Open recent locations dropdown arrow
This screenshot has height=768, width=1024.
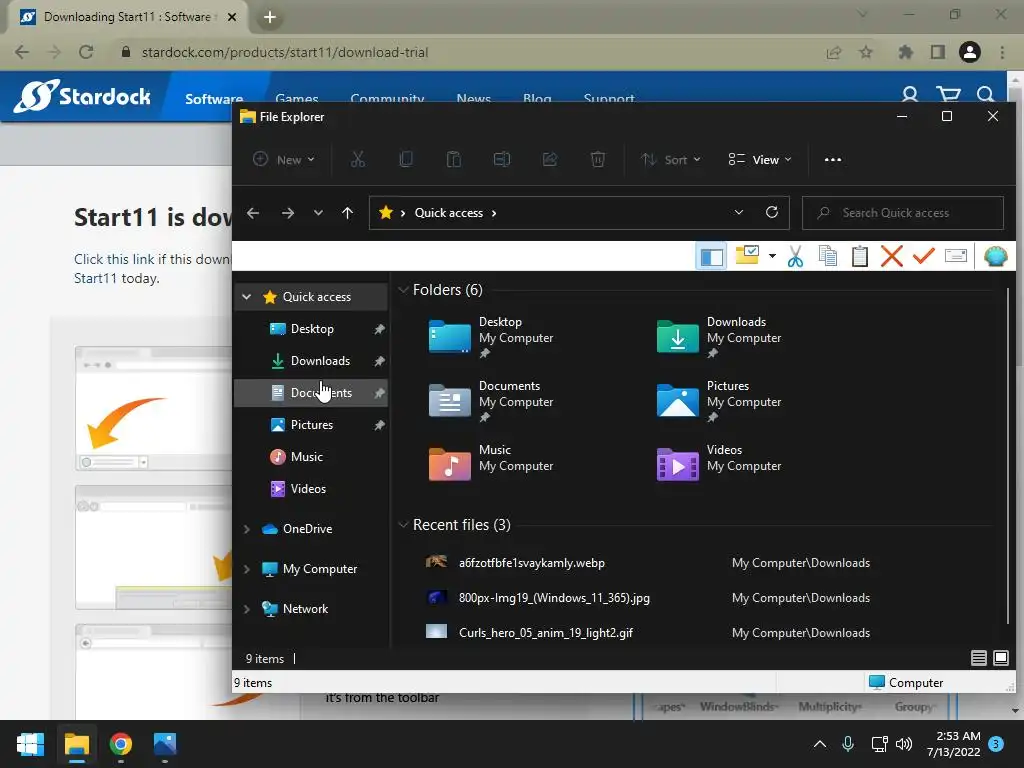pos(318,213)
